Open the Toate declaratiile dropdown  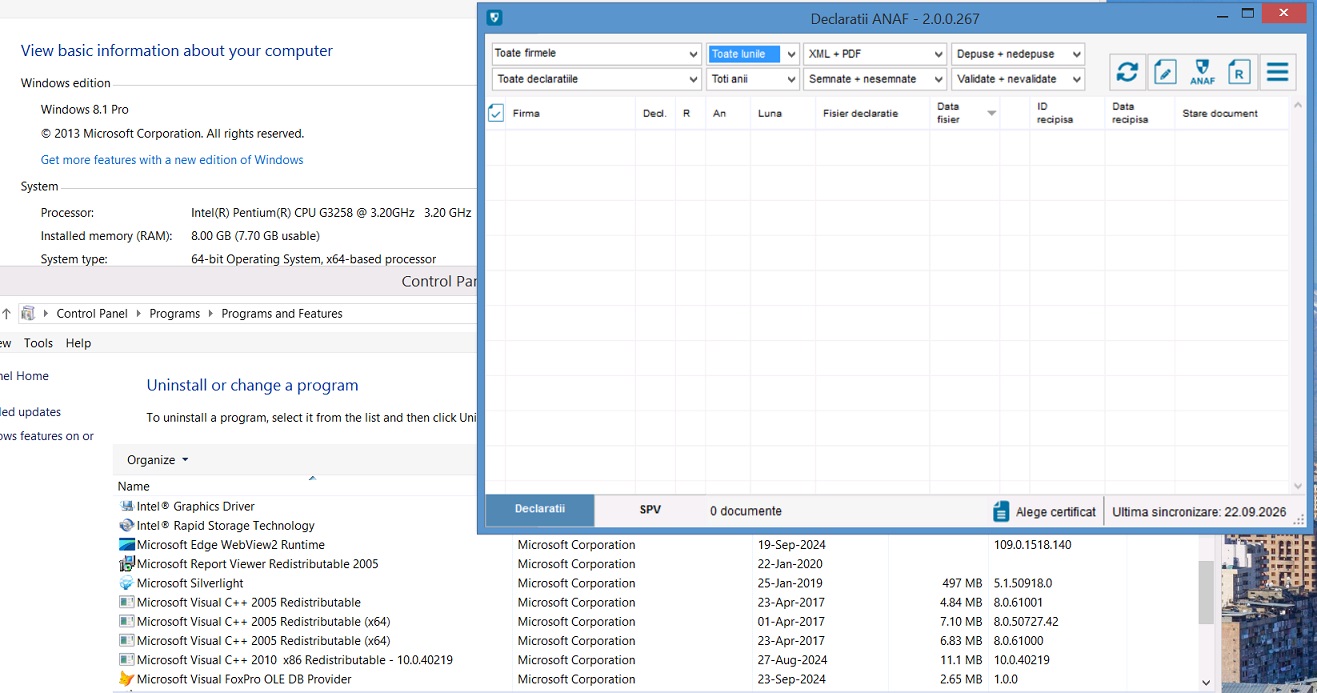596,79
